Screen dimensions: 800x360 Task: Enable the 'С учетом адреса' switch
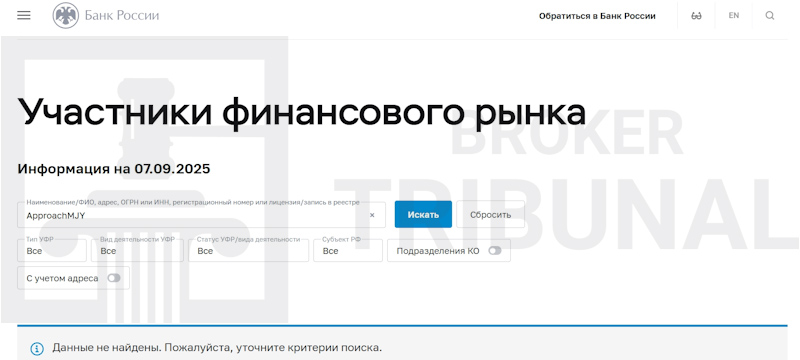[114, 278]
